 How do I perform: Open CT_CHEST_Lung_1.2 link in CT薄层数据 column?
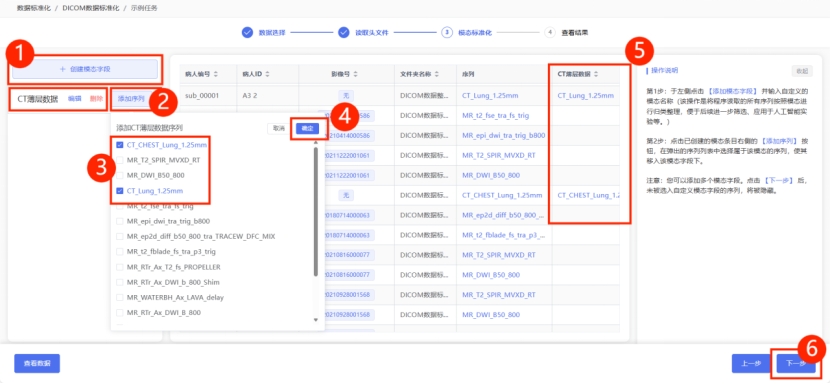click(x=588, y=195)
